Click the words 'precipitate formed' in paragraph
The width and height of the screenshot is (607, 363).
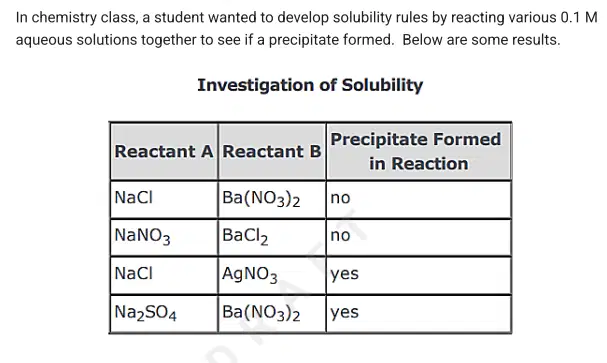[331, 40]
